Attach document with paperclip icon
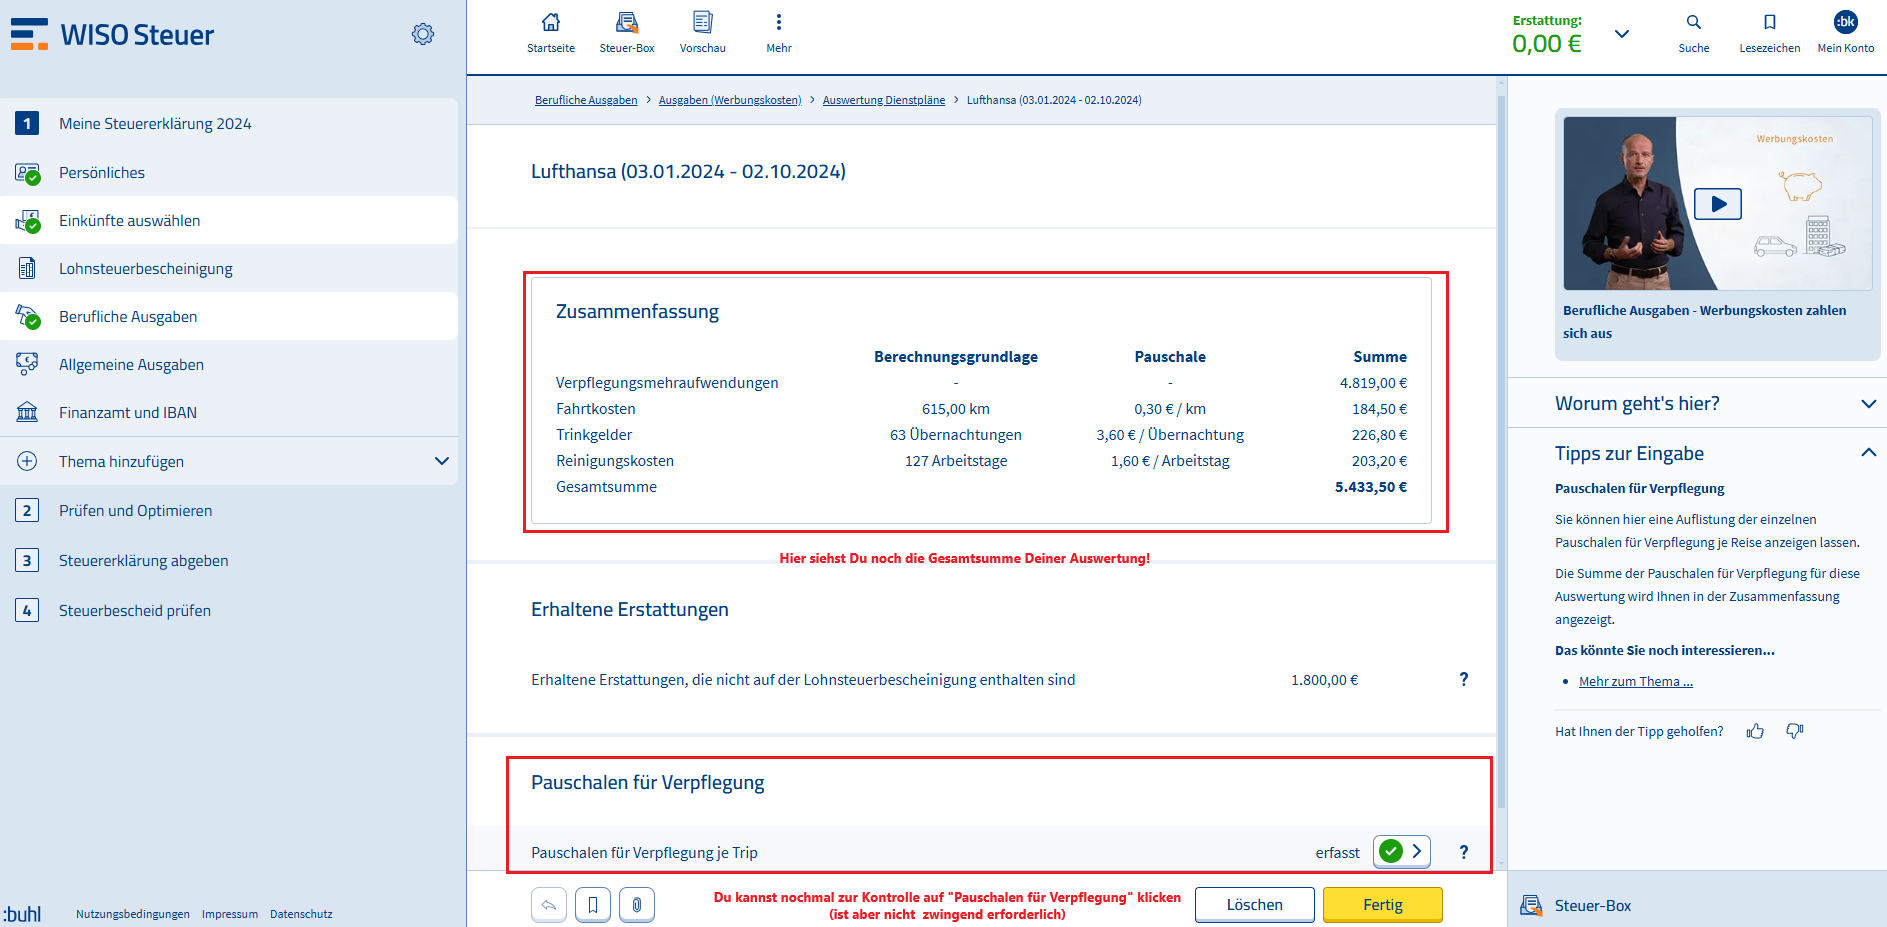The width and height of the screenshot is (1887, 927). [x=637, y=905]
